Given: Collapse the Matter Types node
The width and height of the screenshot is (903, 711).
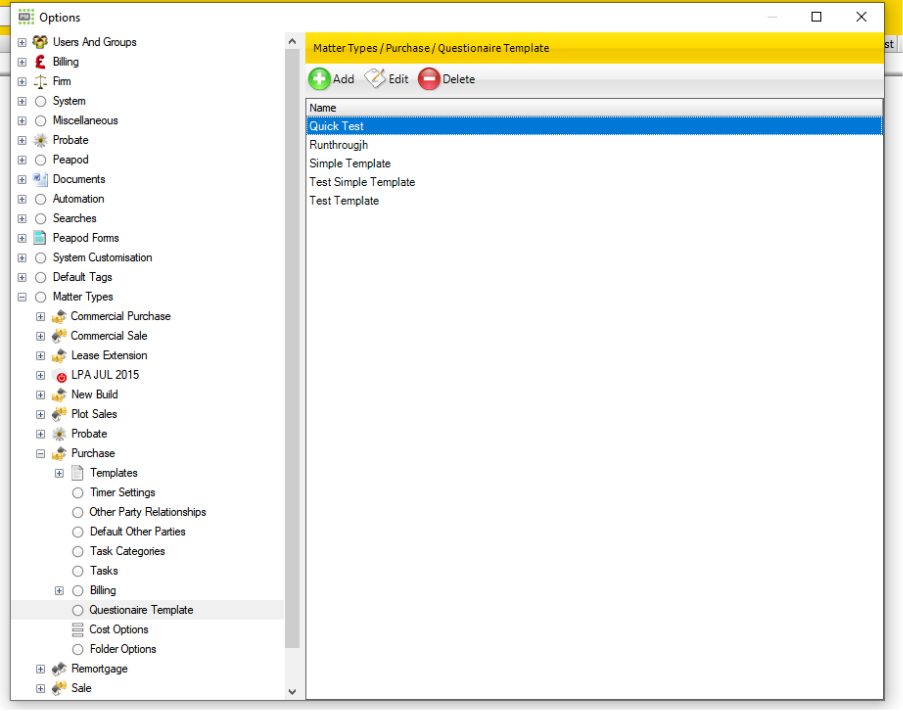Looking at the screenshot, I should click(22, 296).
